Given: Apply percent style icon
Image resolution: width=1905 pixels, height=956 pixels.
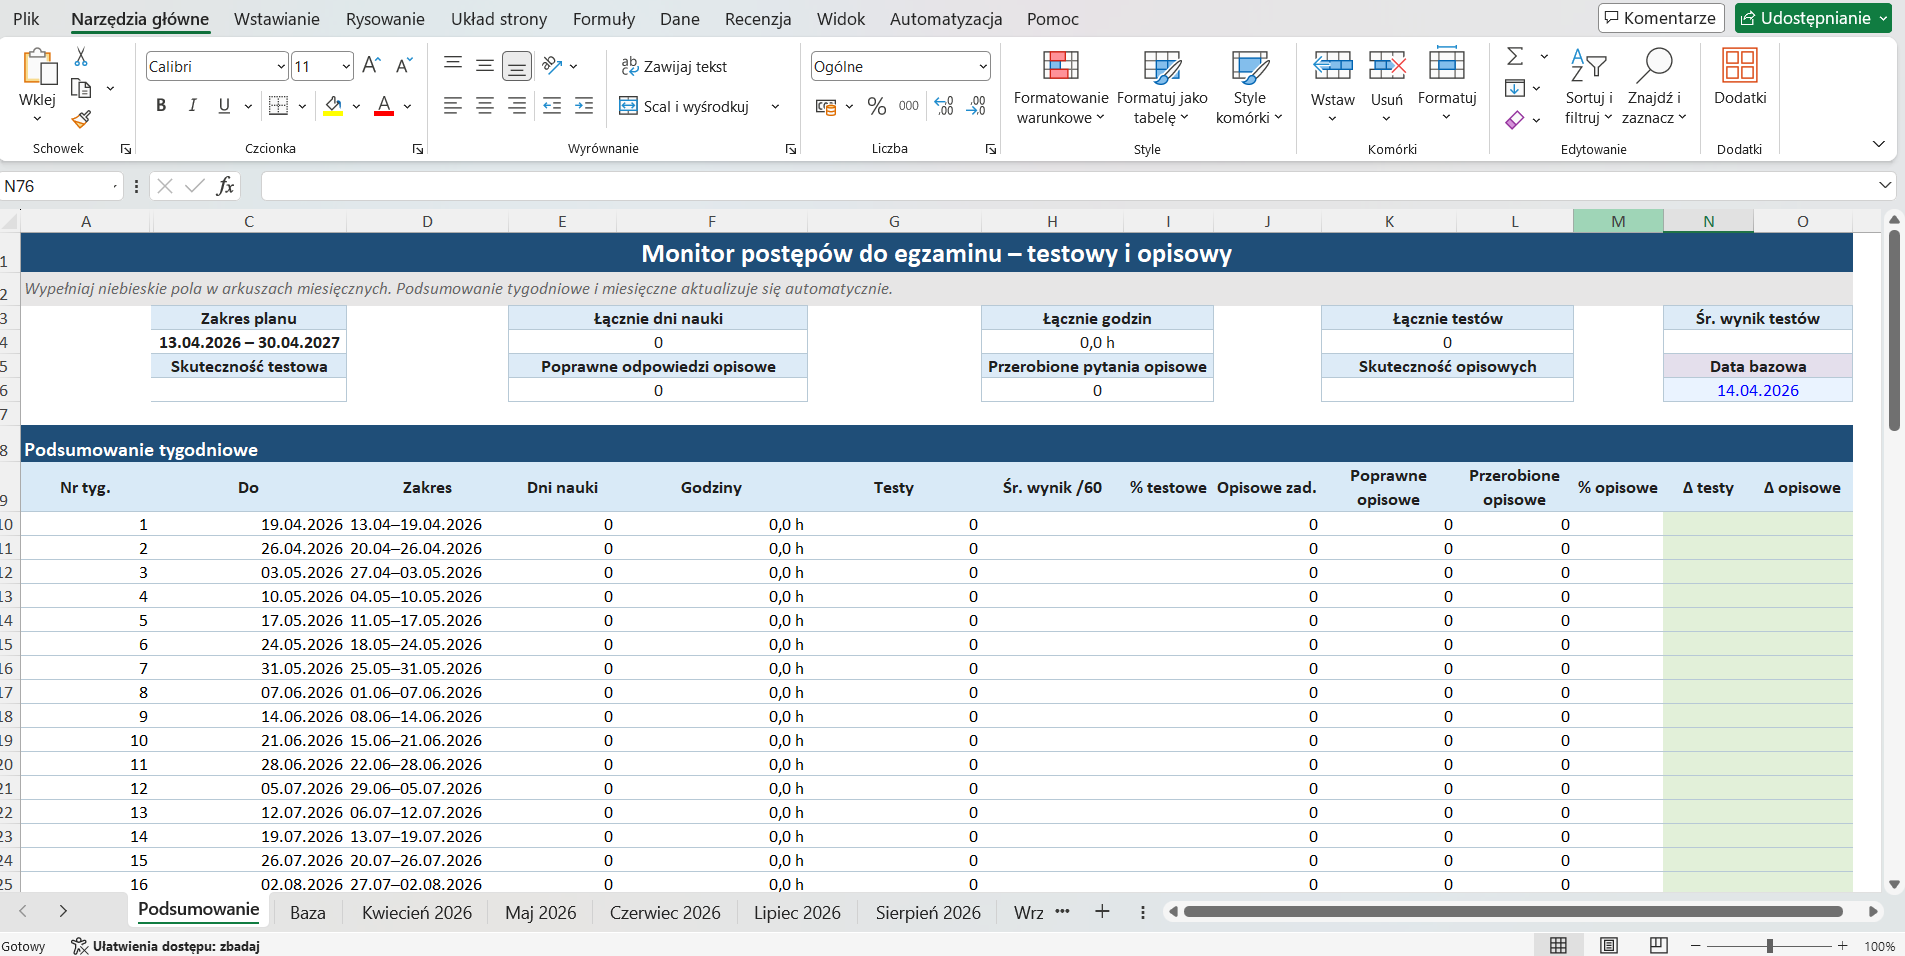Looking at the screenshot, I should pyautogui.click(x=877, y=106).
